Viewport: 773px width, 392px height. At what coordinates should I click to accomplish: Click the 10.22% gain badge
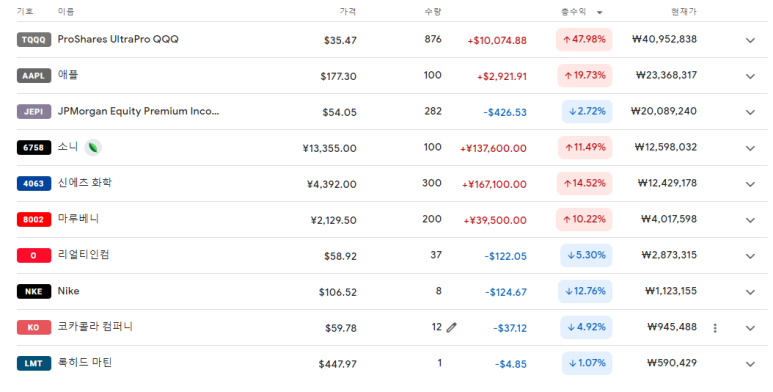point(584,219)
